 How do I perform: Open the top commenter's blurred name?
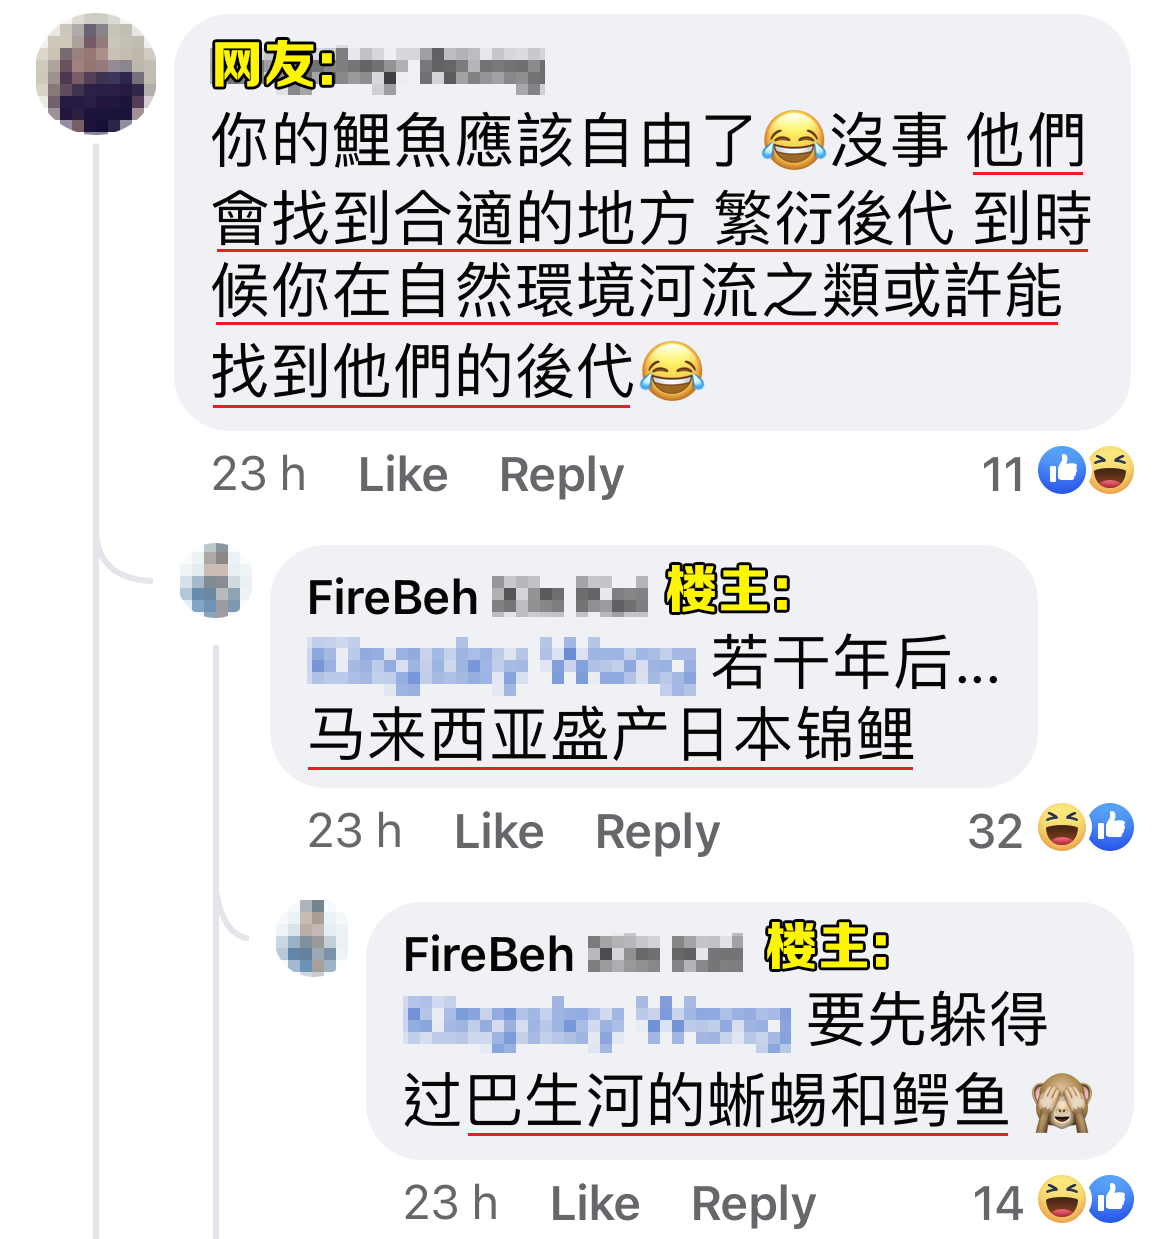tap(441, 68)
